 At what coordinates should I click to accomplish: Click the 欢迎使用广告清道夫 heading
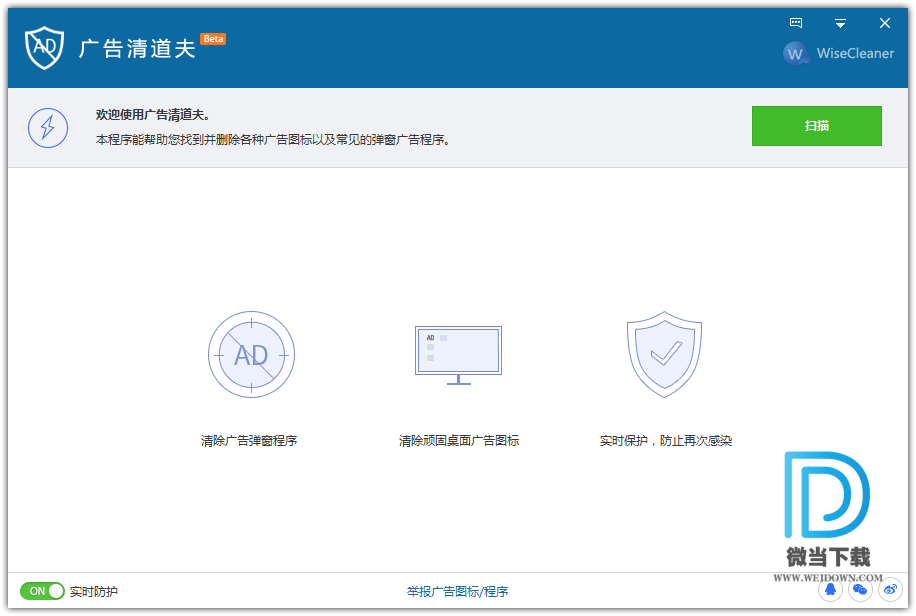(x=153, y=115)
